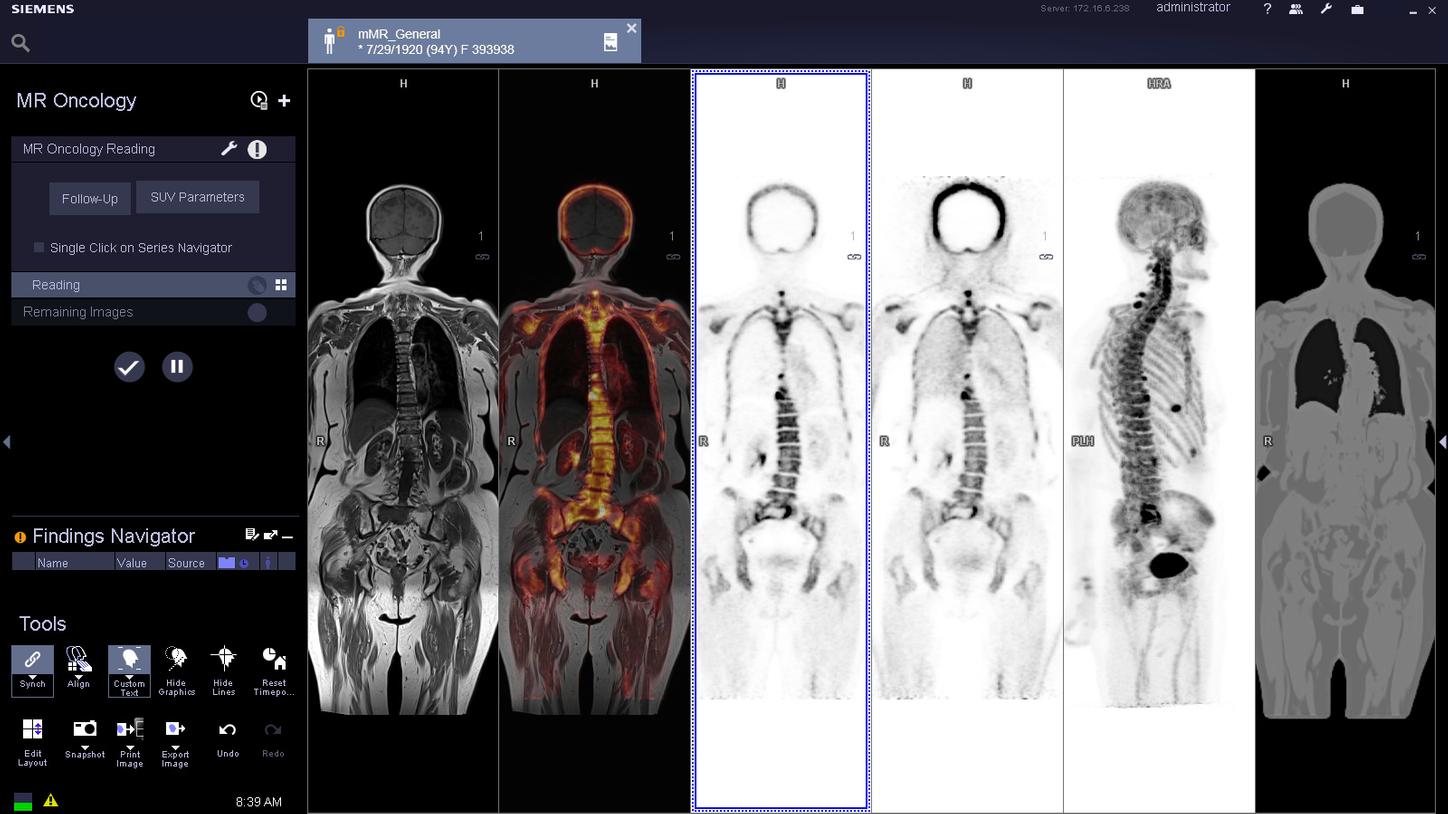Click the Export Image tool
Screen dimensions: 1448x814
pyautogui.click(x=174, y=730)
